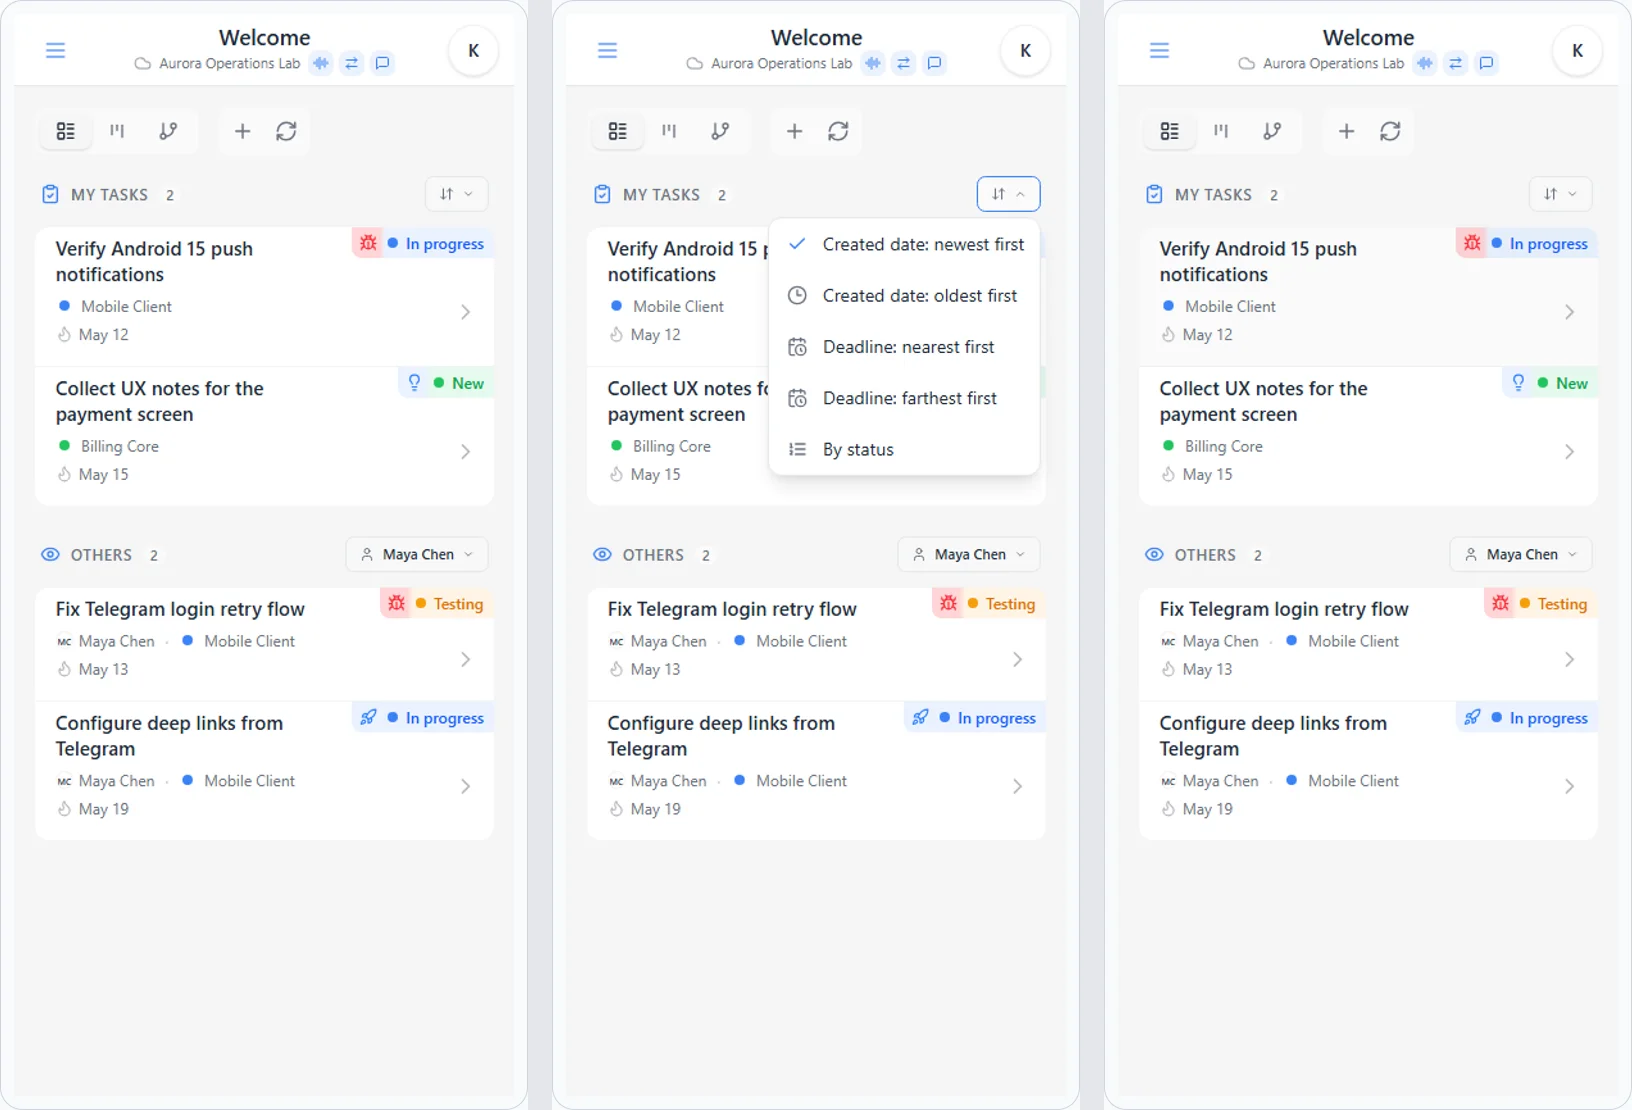This screenshot has width=1632, height=1110.
Task: Click swap arrows icon in middle screen header
Action: point(904,63)
